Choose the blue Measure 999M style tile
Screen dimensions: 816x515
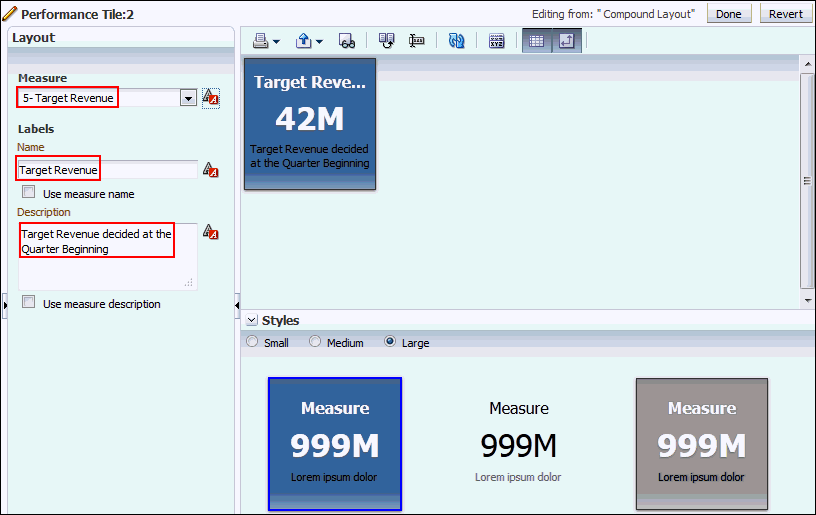tap(335, 444)
